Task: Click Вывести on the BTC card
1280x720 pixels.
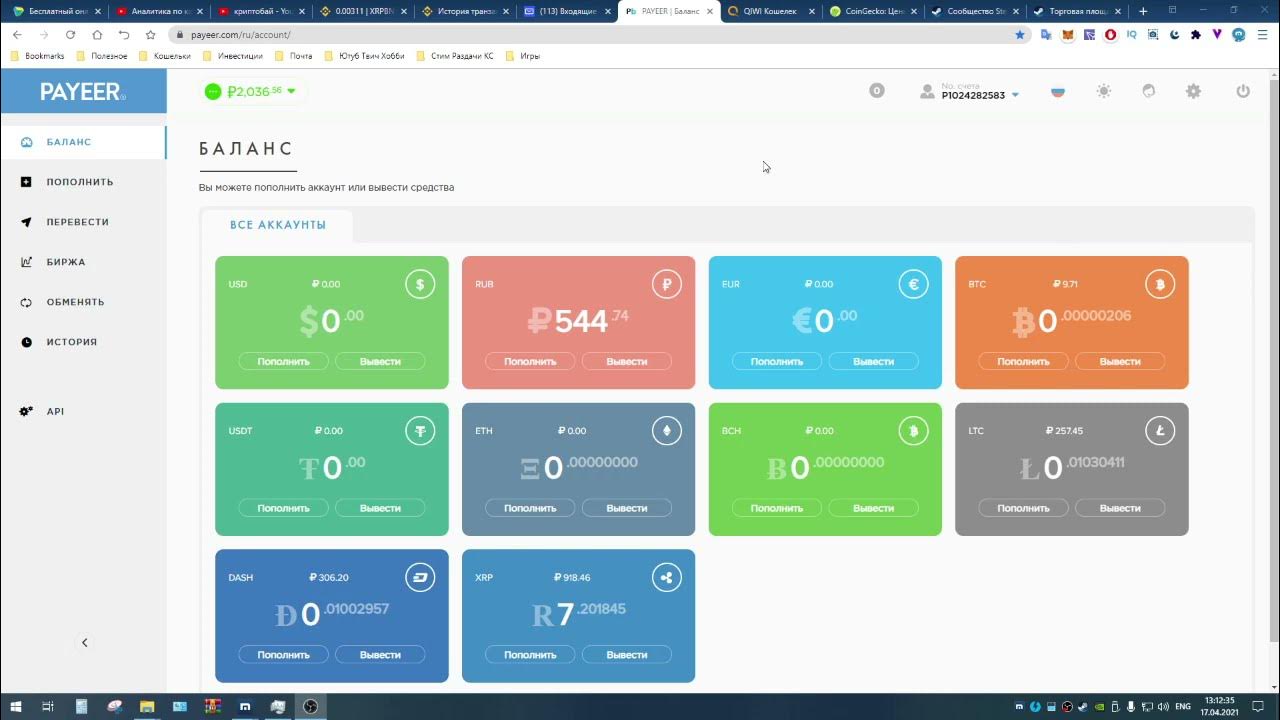Action: (1120, 361)
